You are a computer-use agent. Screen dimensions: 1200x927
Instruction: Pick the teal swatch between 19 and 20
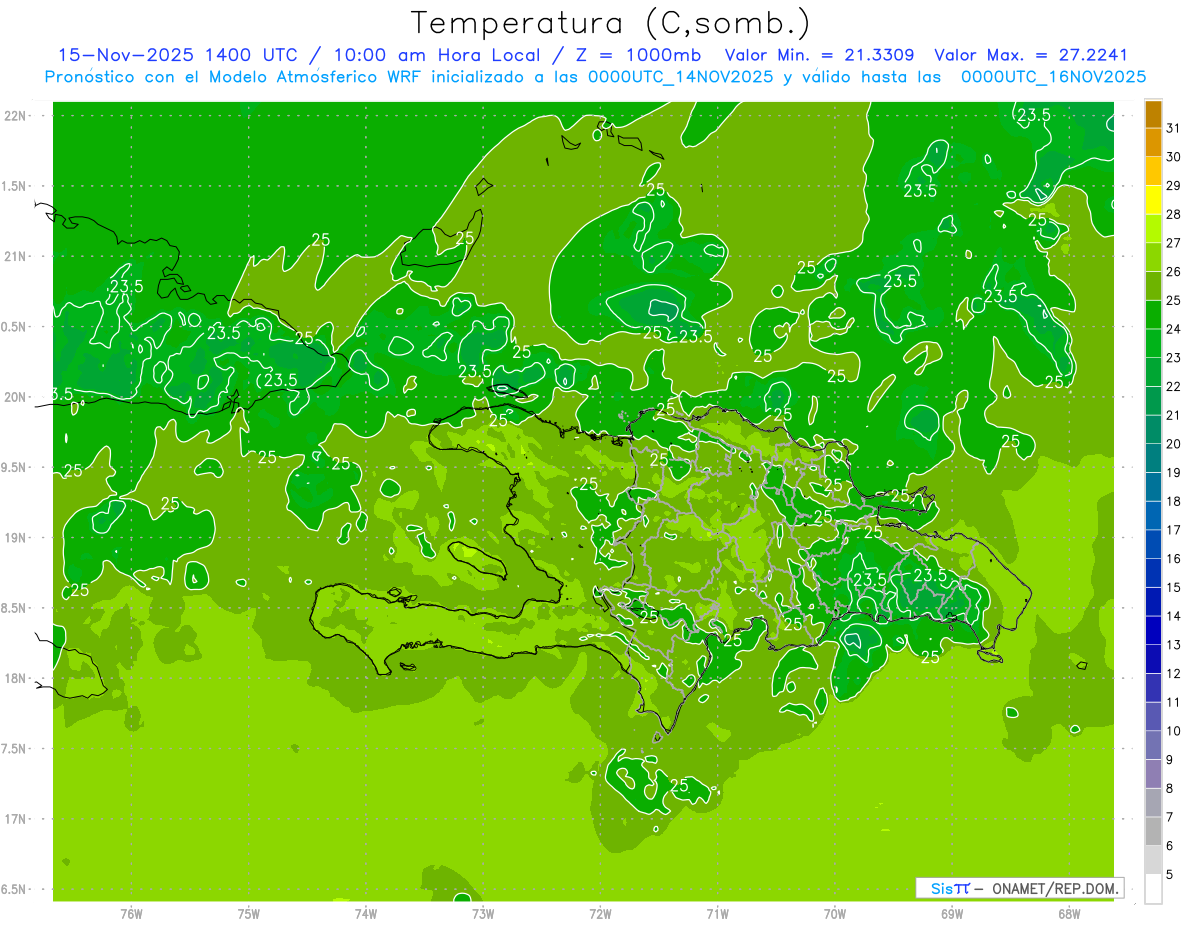[x=1153, y=458]
